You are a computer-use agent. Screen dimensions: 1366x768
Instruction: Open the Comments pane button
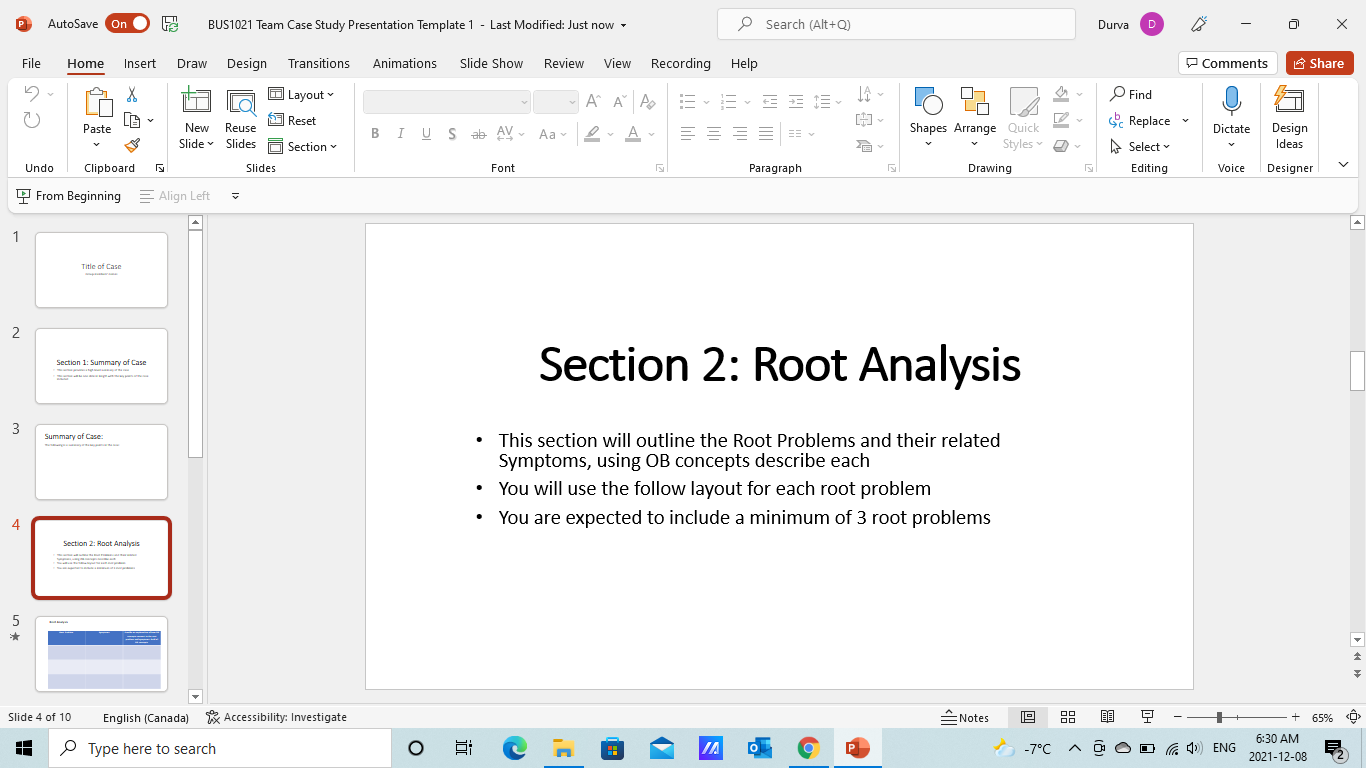(1227, 63)
